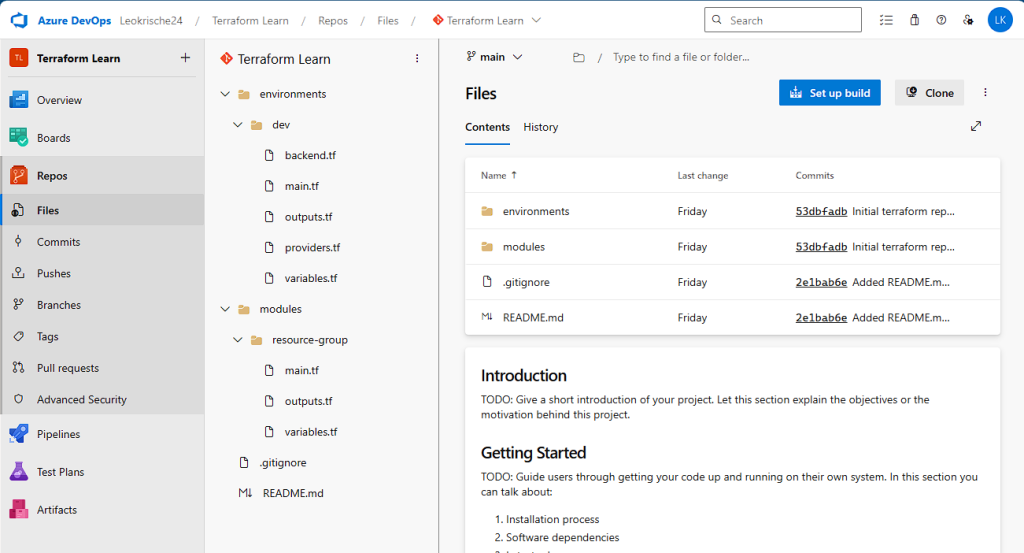Click the Overview icon in sidebar
The width and height of the screenshot is (1024, 553).
(x=19, y=100)
